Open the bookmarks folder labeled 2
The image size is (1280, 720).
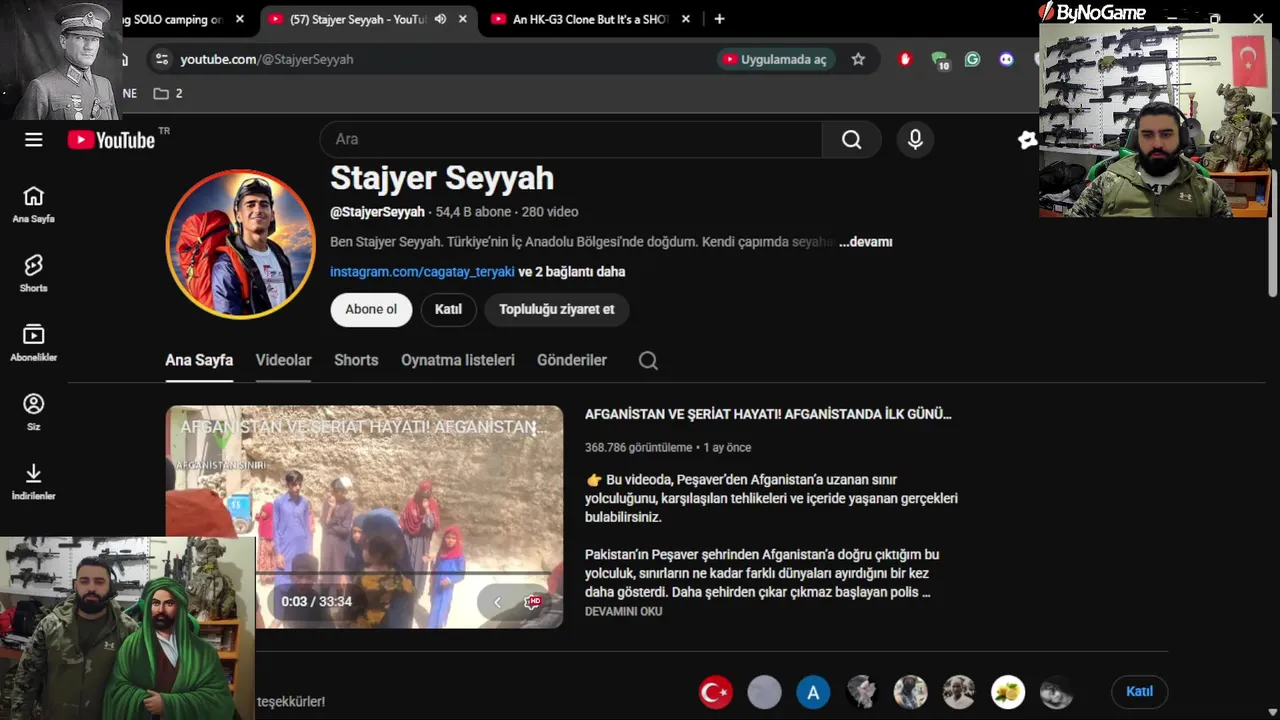[168, 93]
